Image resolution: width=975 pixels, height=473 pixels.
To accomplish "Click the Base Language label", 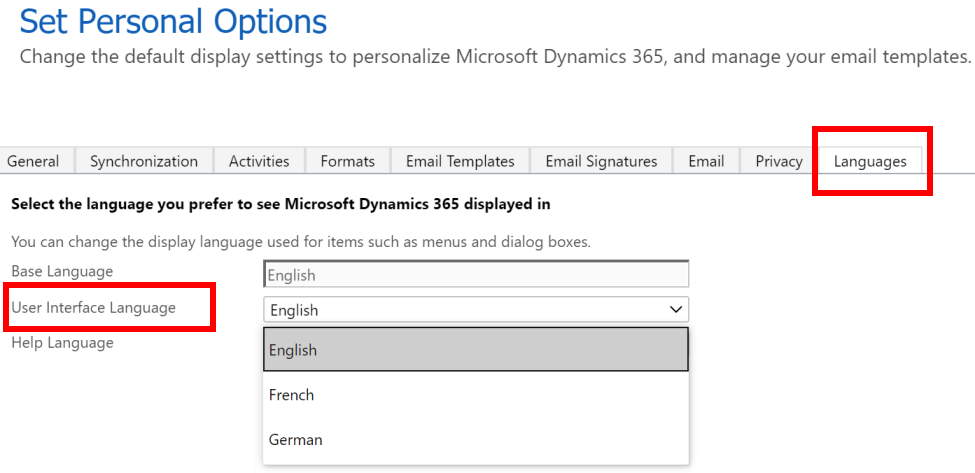I will click(62, 271).
